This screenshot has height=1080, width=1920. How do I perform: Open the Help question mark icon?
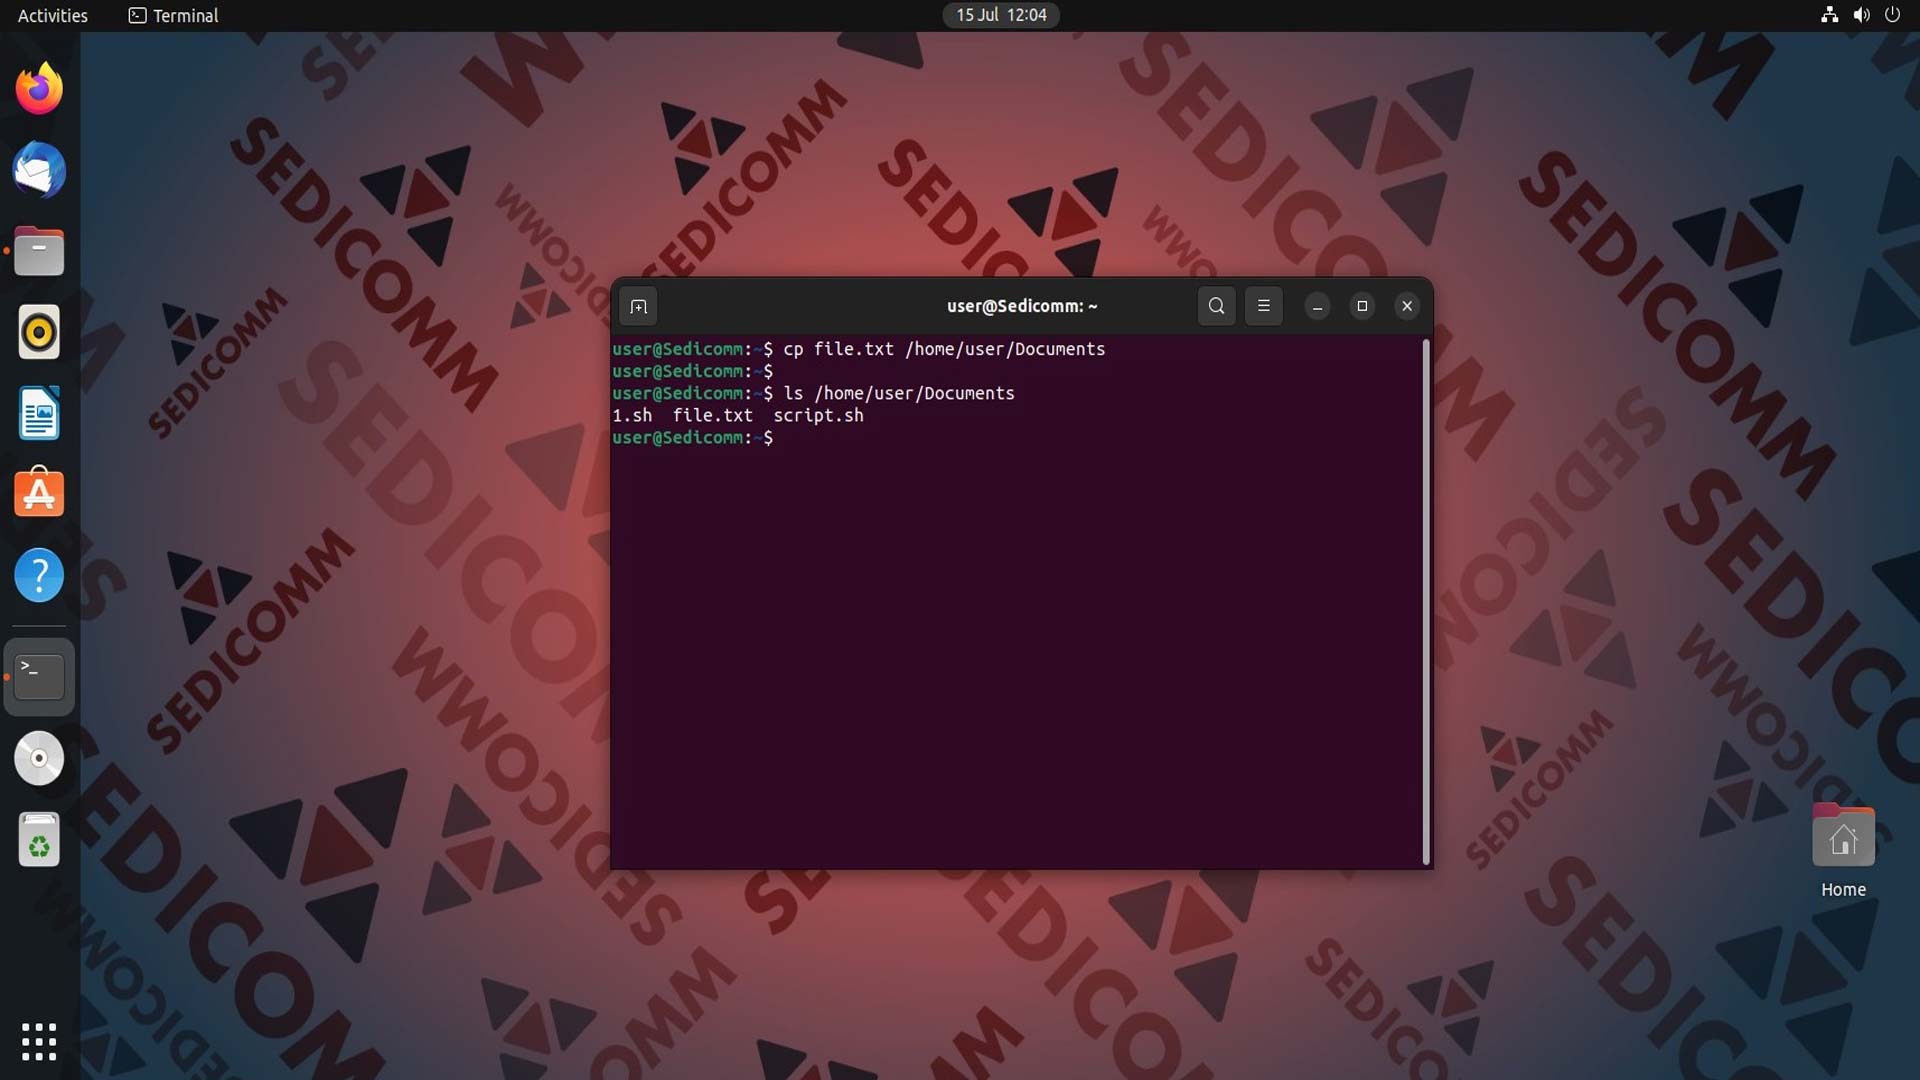point(39,575)
